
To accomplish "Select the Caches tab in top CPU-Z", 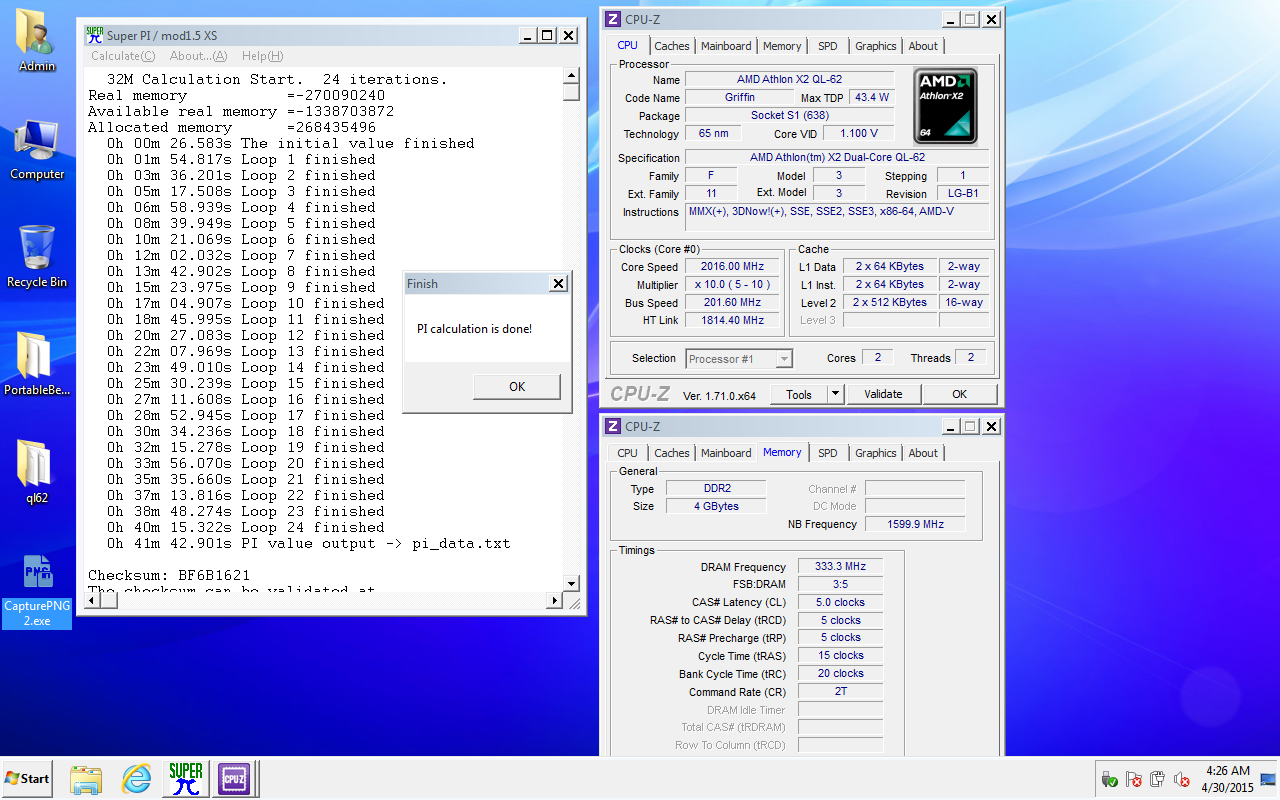I will click(x=672, y=46).
